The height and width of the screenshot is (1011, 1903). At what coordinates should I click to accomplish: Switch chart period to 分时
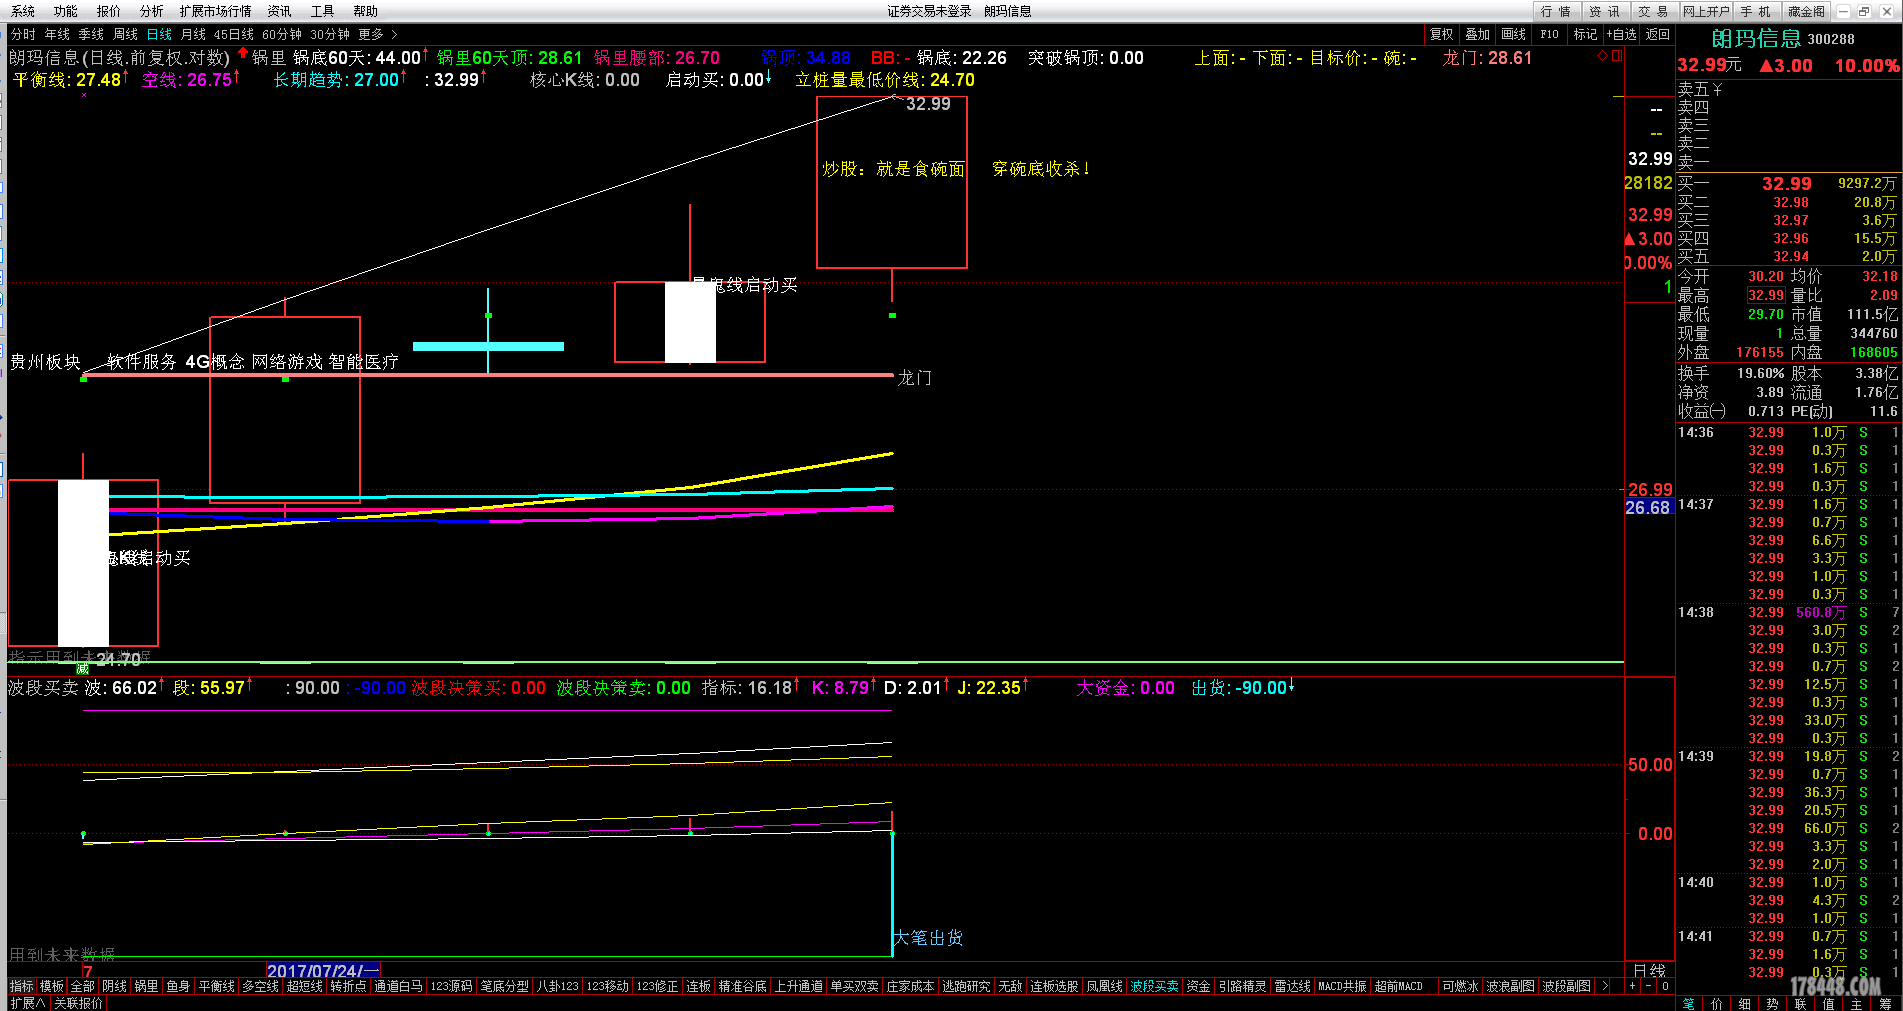coord(23,34)
